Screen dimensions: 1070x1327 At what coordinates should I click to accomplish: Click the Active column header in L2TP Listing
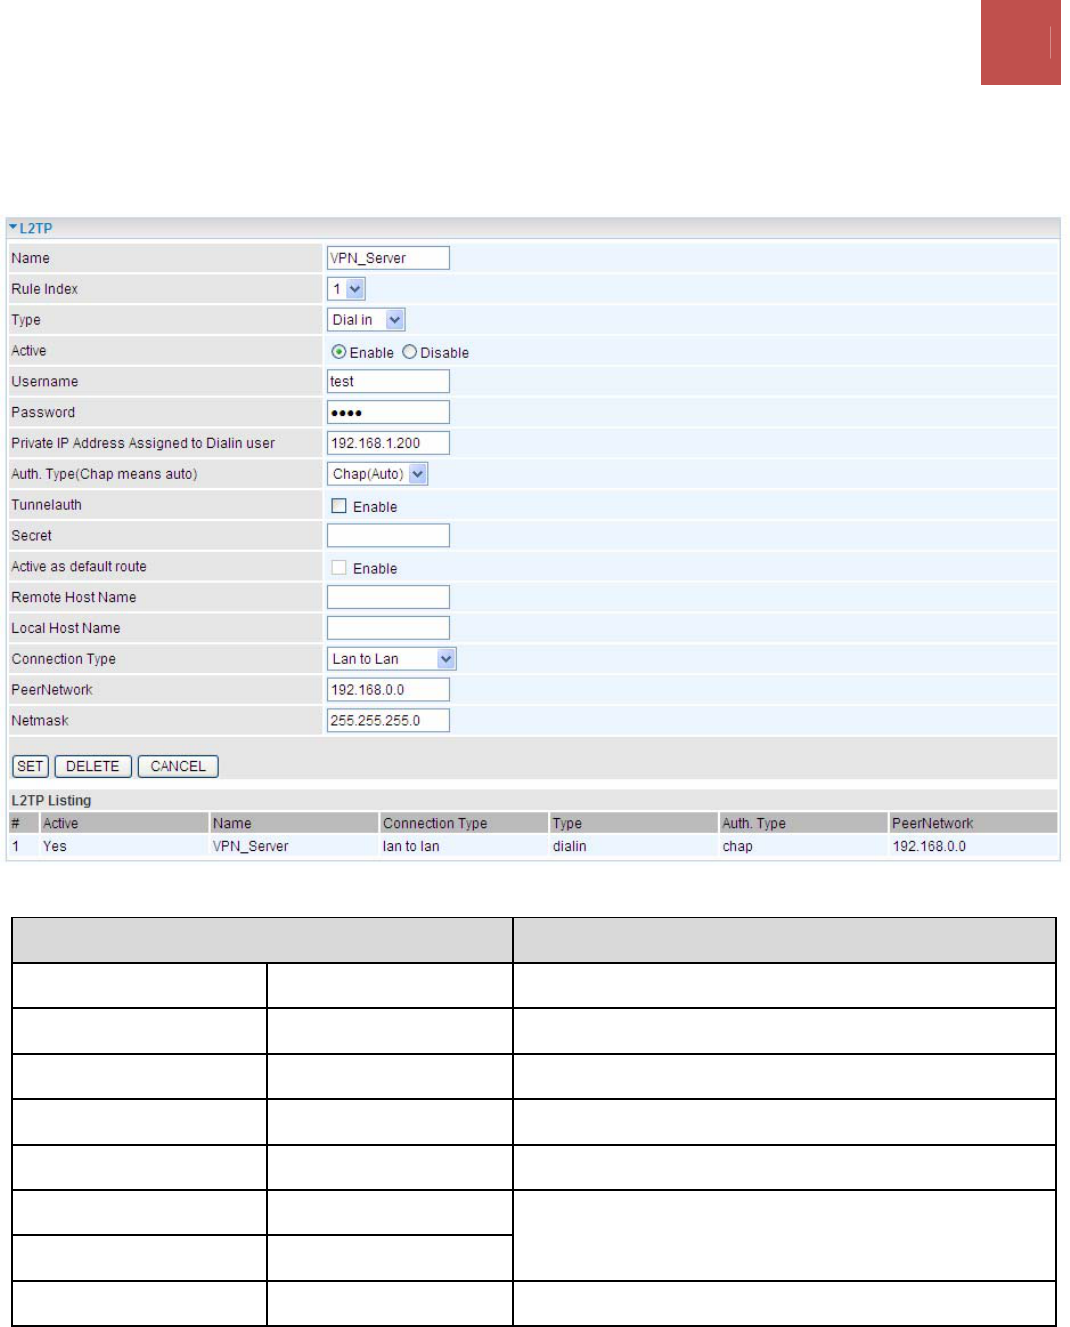60,823
